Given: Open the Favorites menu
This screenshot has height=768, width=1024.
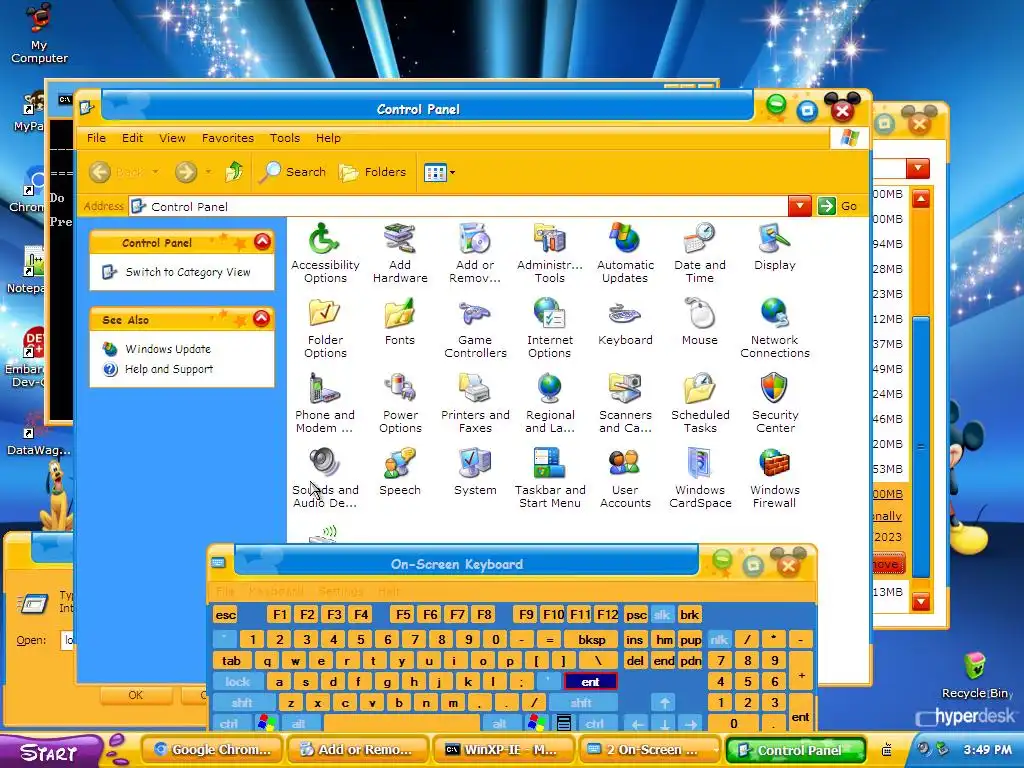Looking at the screenshot, I should 228,138.
